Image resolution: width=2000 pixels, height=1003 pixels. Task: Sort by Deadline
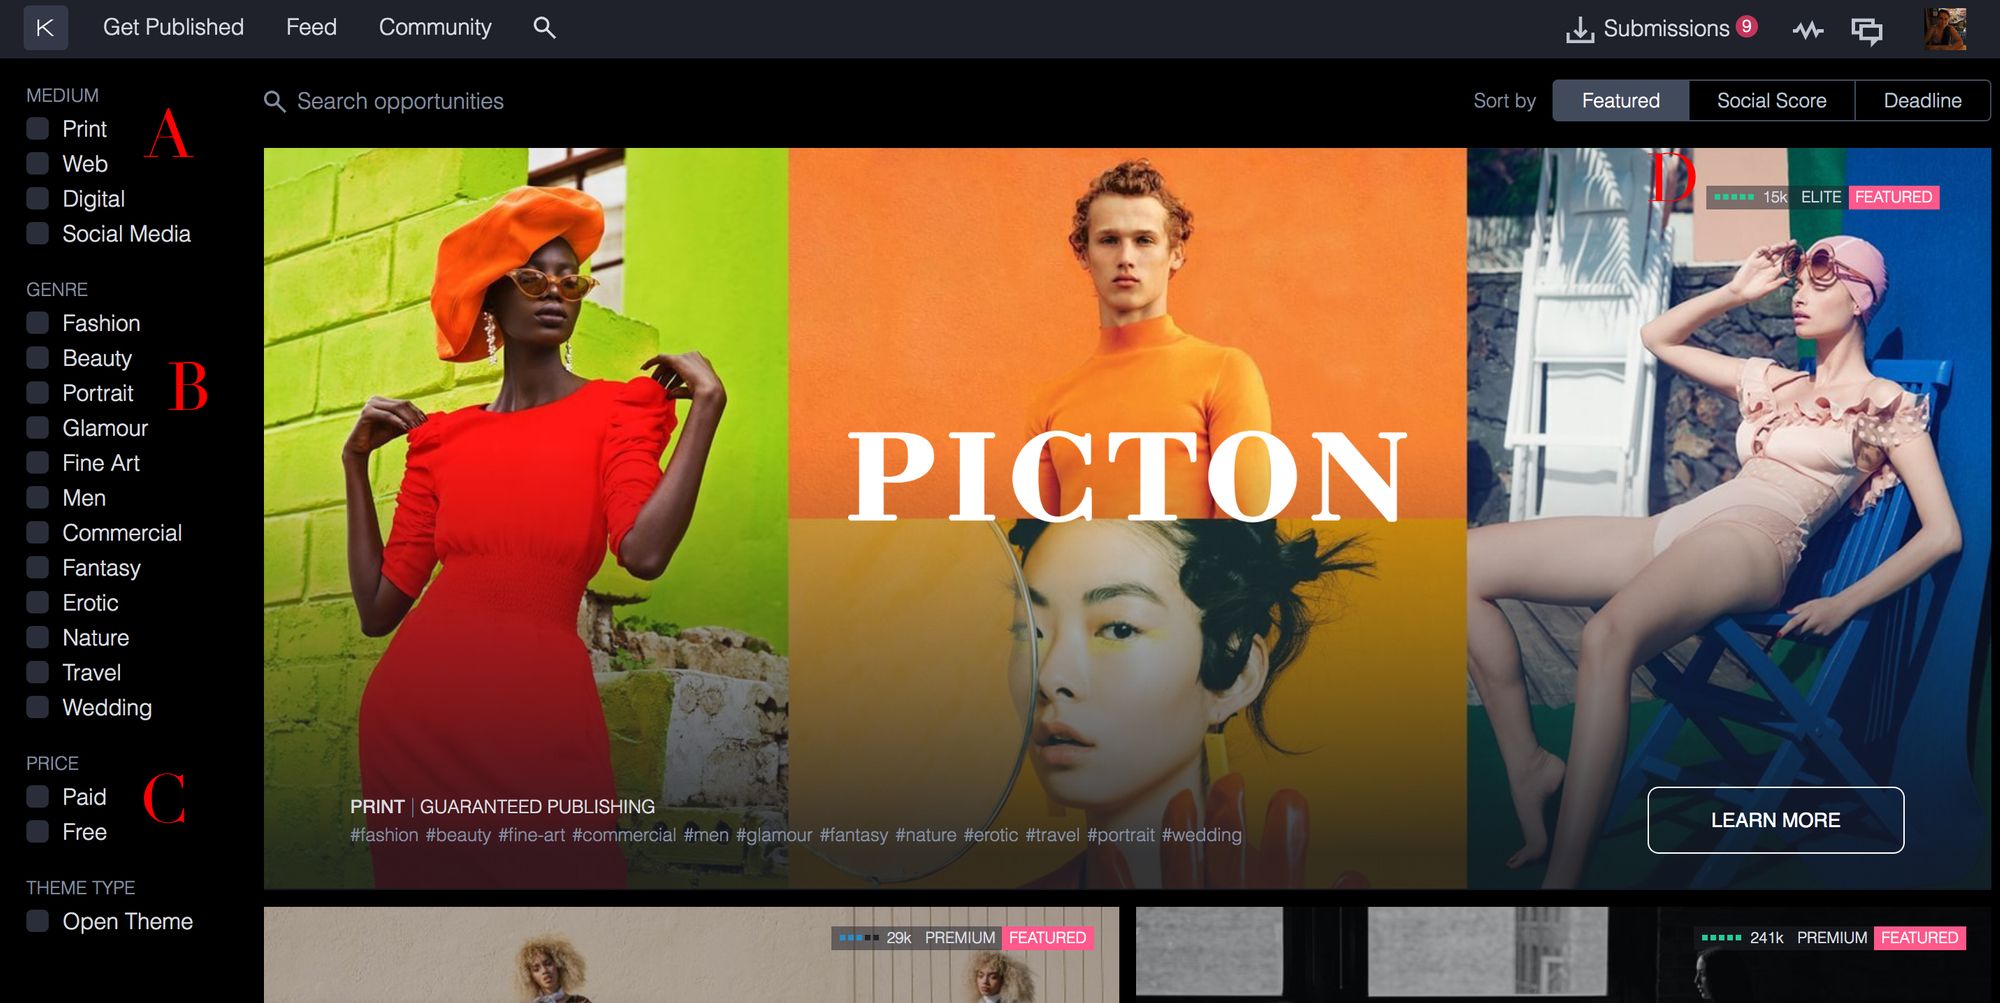pos(1922,100)
